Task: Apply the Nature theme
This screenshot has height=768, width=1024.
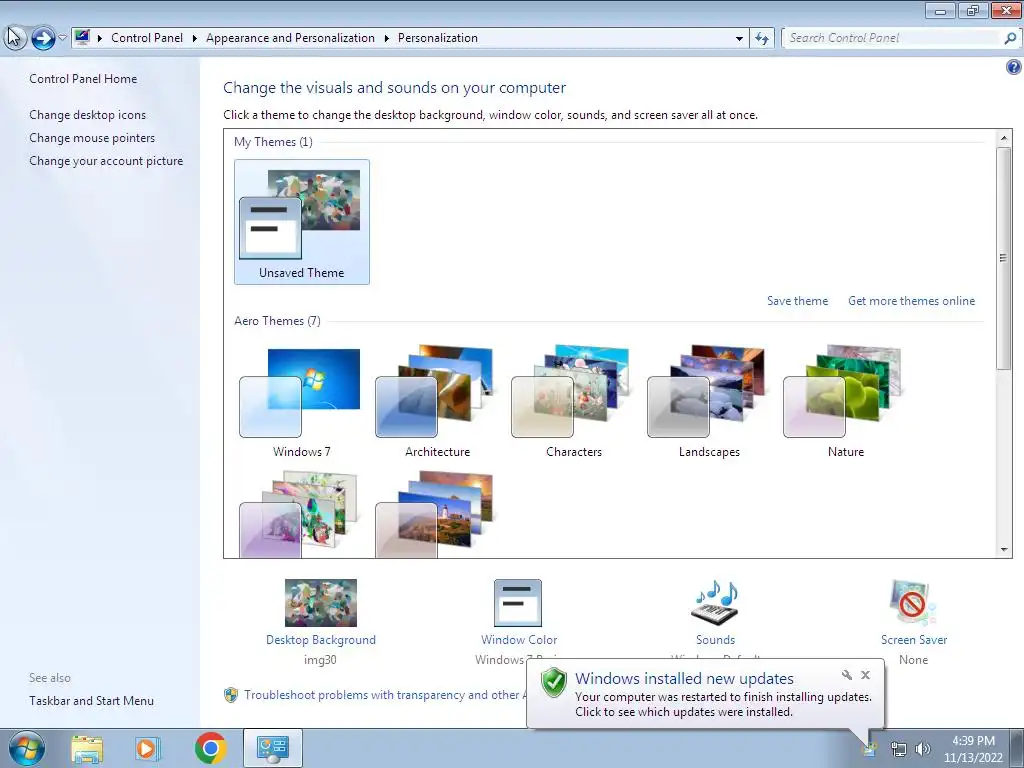Action: [x=845, y=402]
